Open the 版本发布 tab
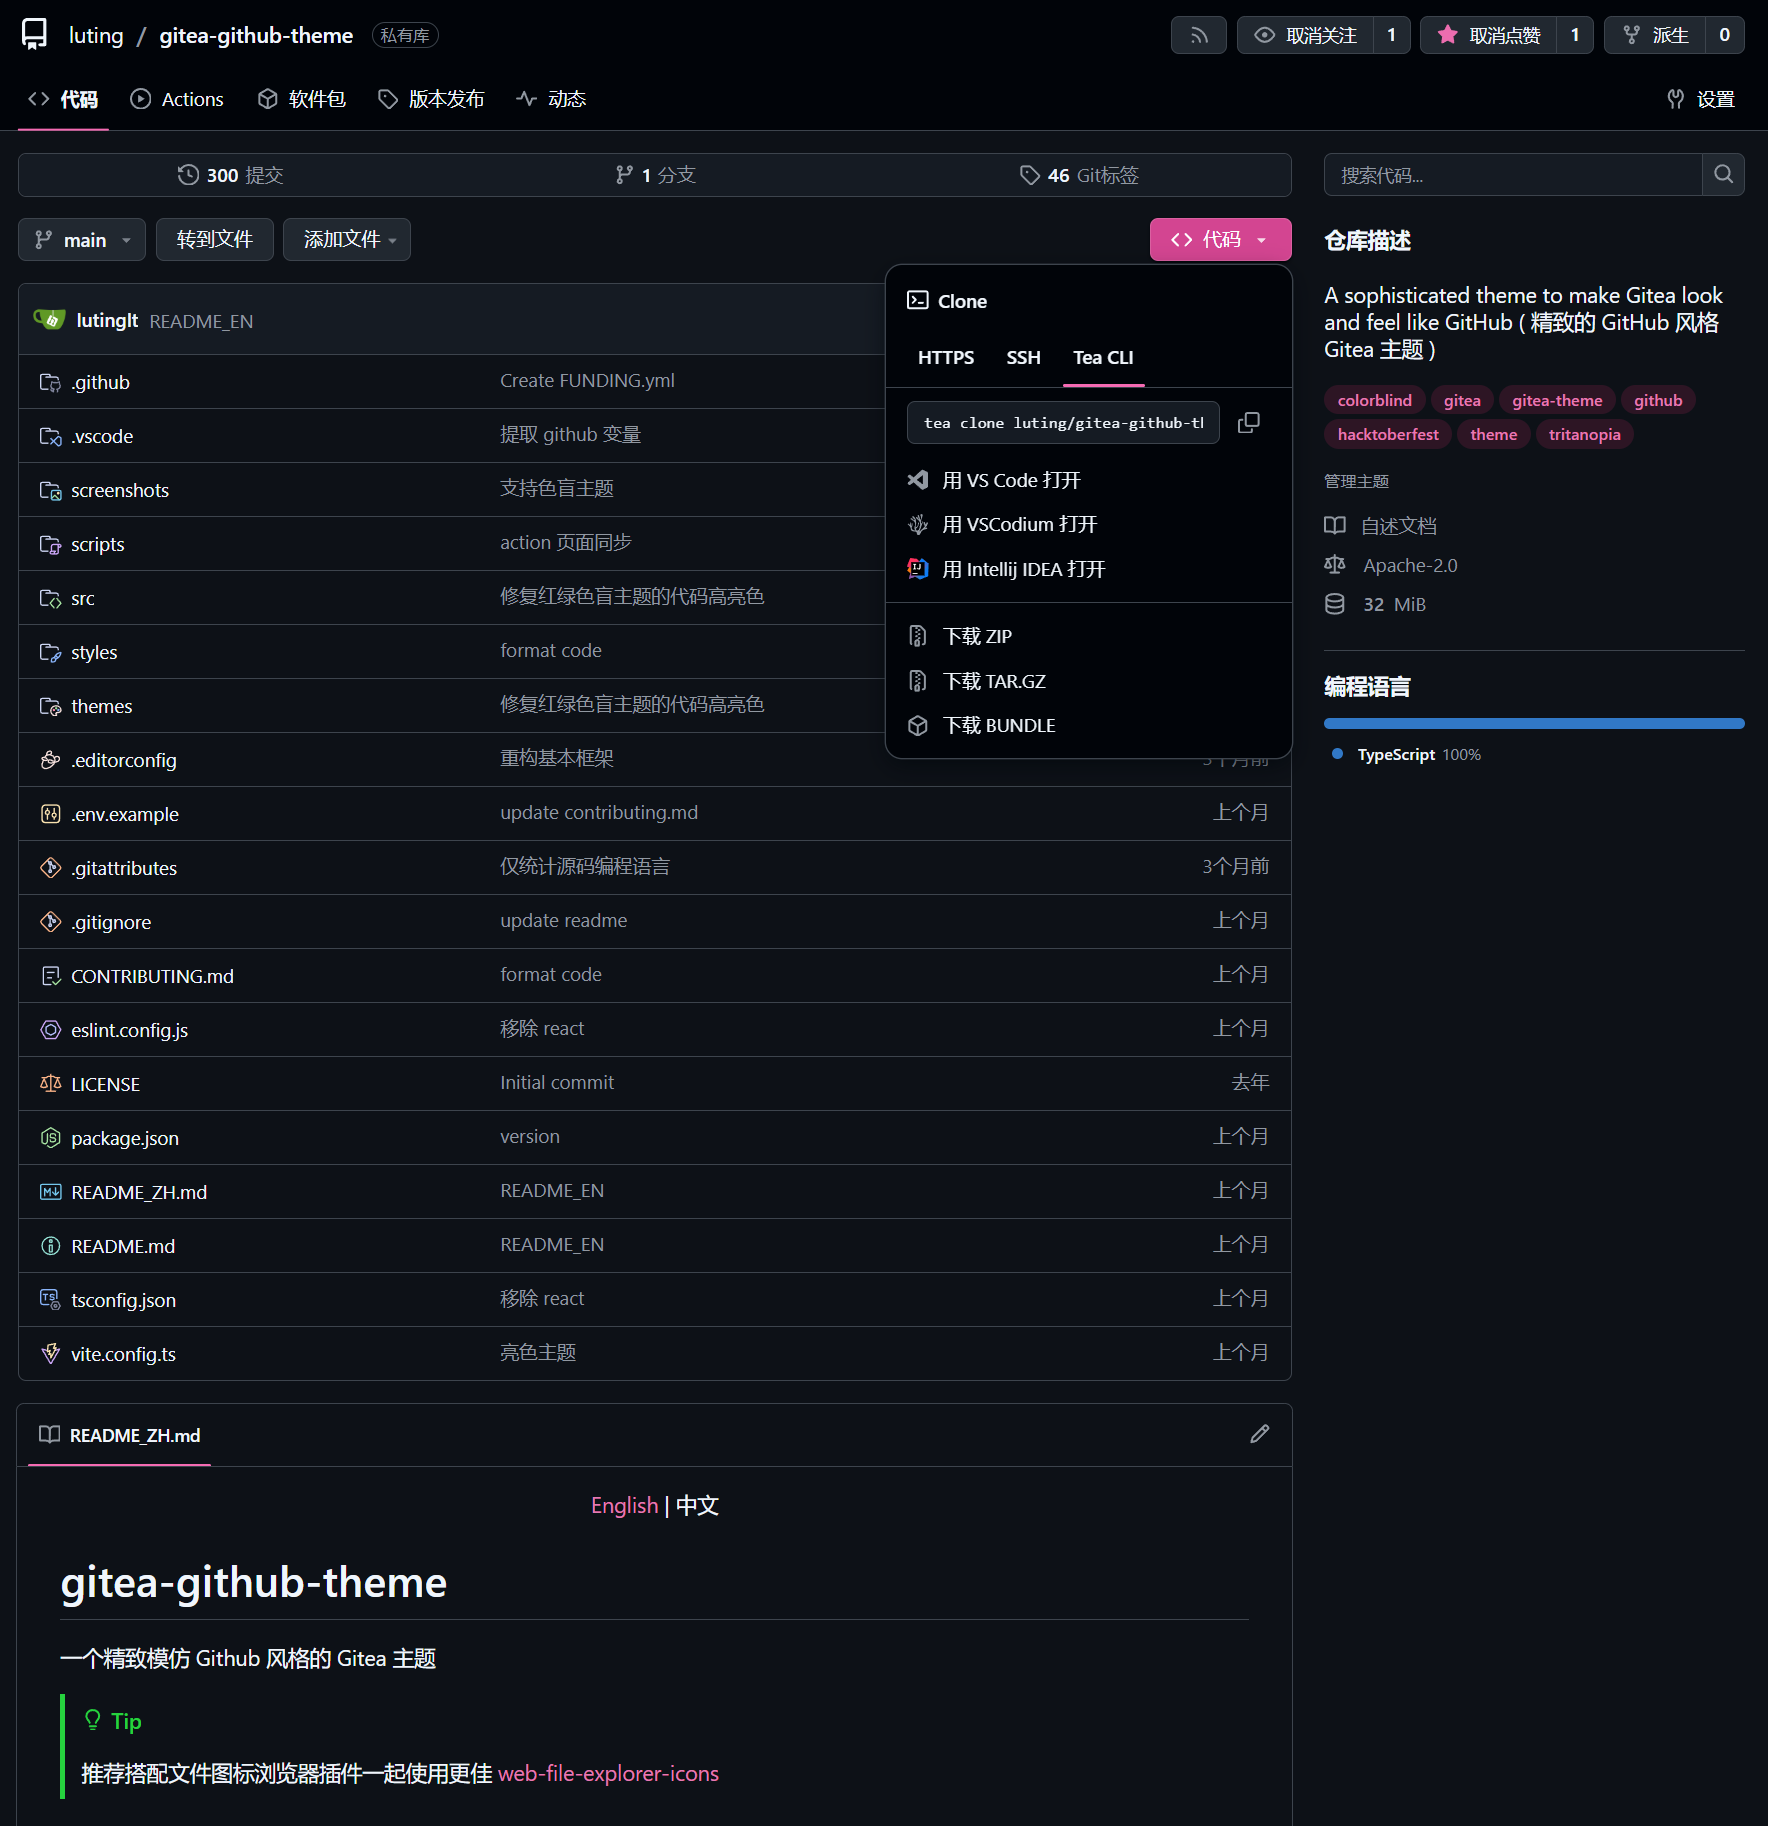 point(431,99)
